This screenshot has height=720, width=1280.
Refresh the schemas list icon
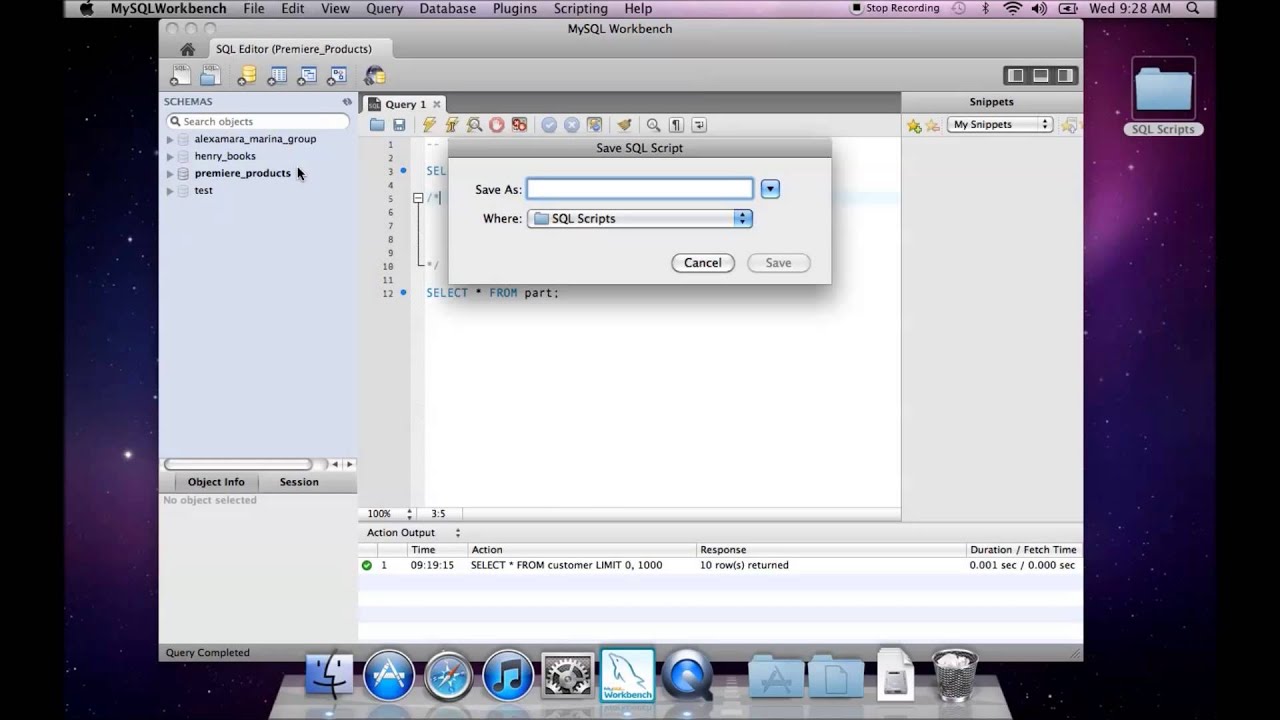(x=347, y=102)
